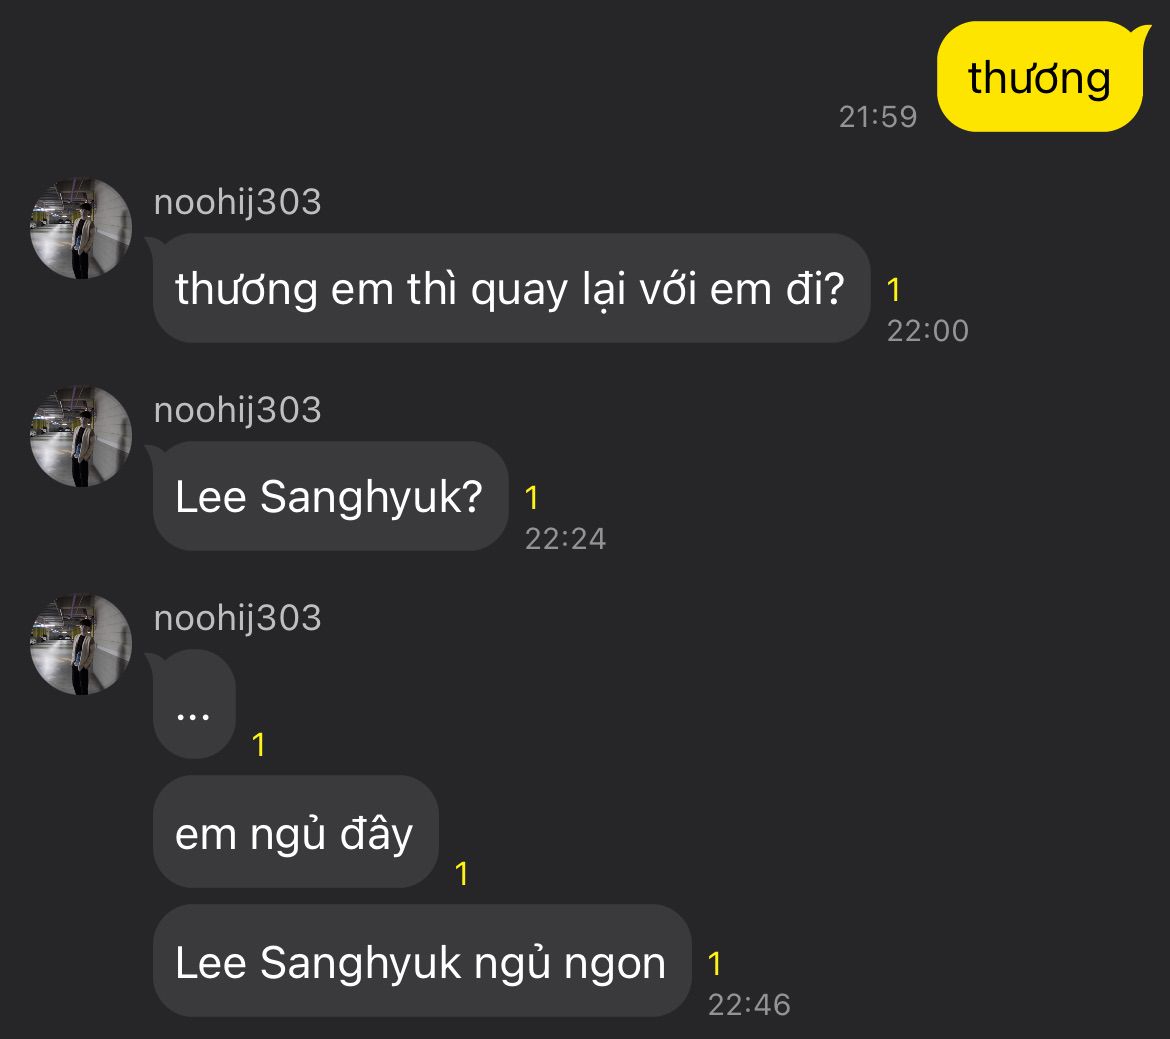This screenshot has height=1039, width=1170.
Task: Open profile avatar beside the "..." message
Action: (x=81, y=644)
